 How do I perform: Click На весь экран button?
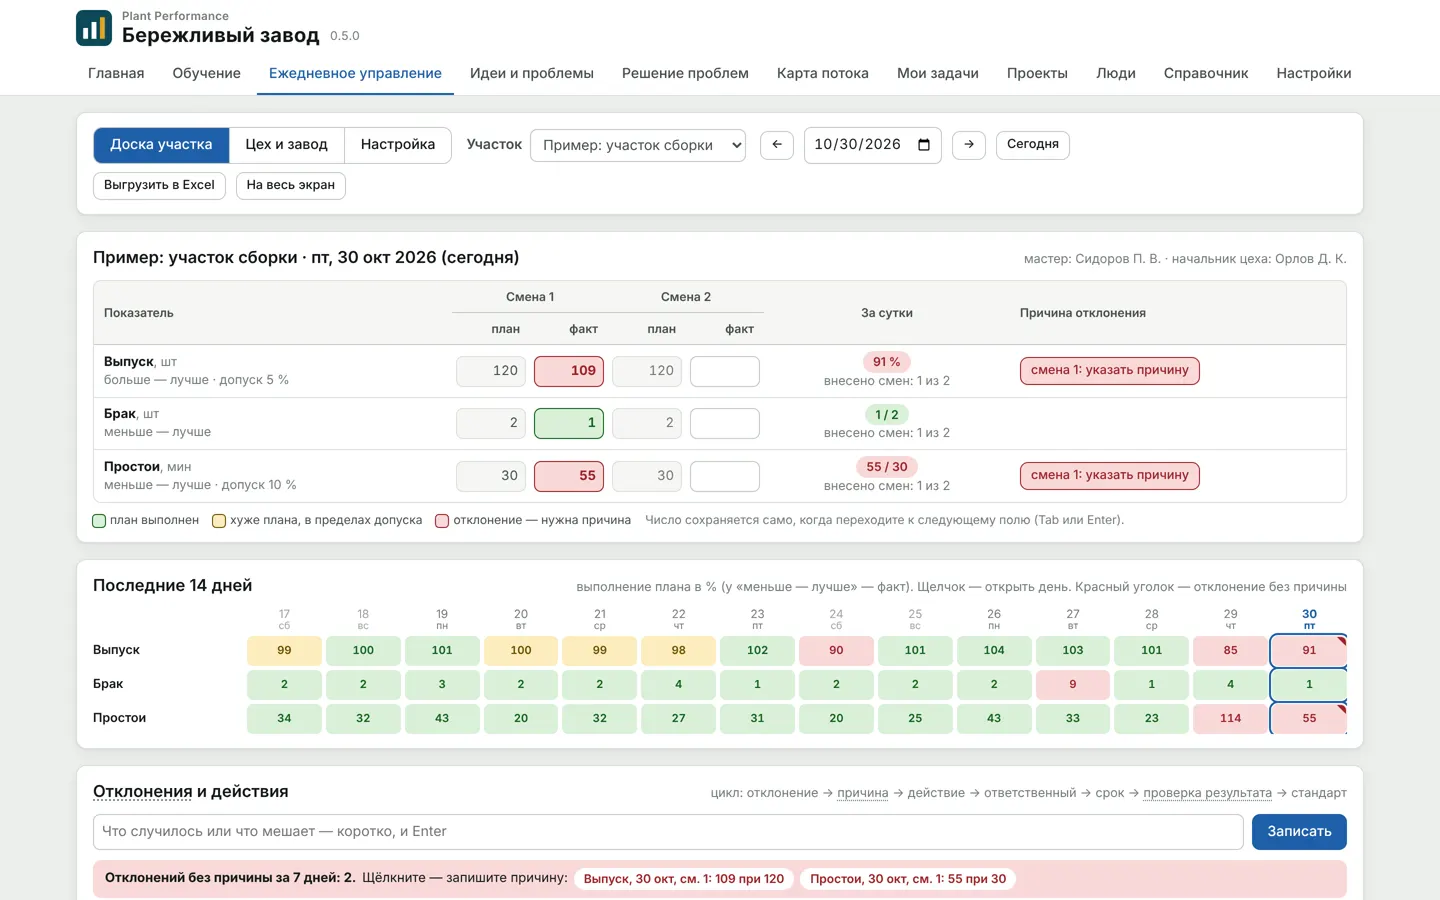click(x=291, y=186)
